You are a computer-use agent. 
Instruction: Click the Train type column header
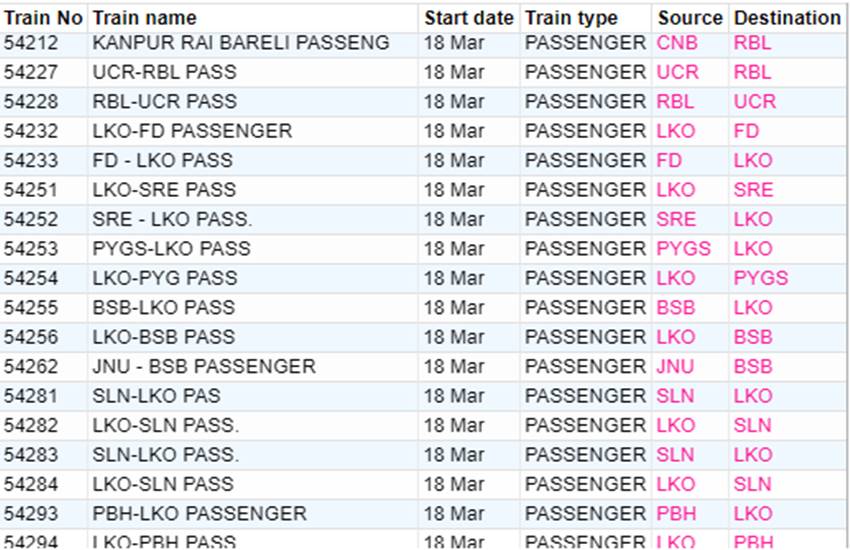571,18
